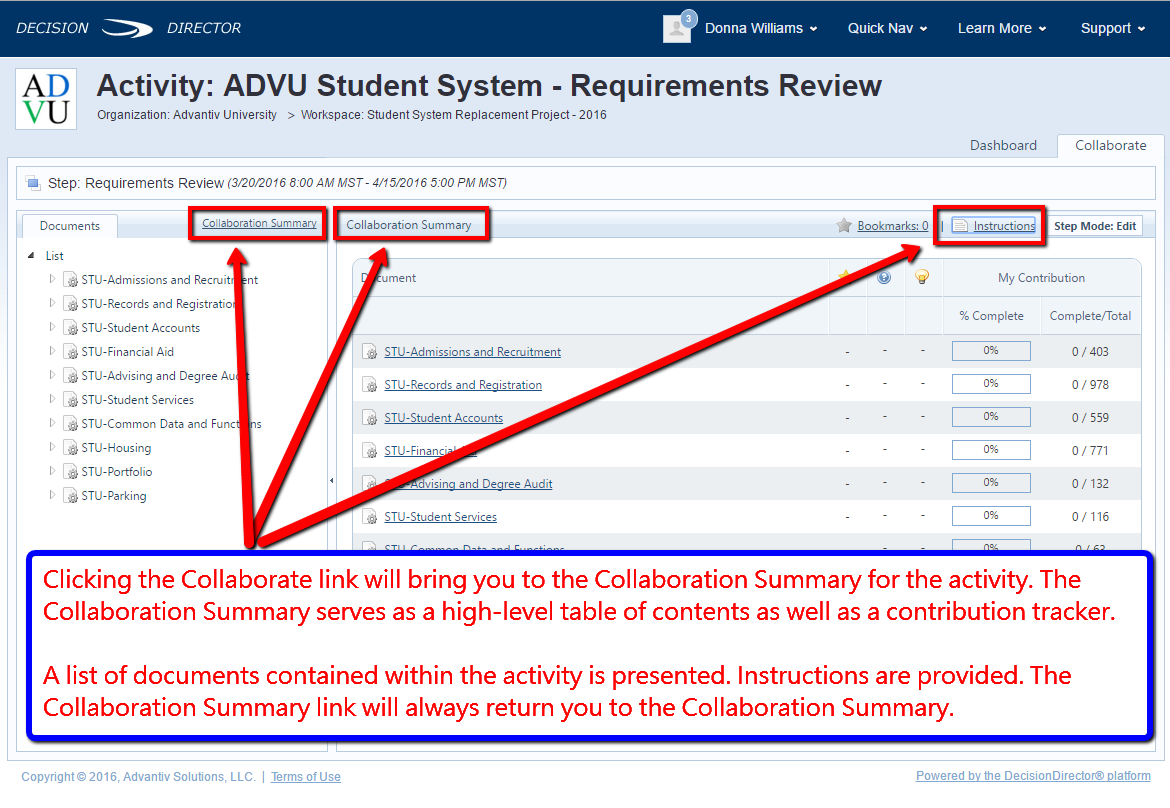Click document icon in STU-Admissions table row
1170x808 pixels.
(x=370, y=351)
